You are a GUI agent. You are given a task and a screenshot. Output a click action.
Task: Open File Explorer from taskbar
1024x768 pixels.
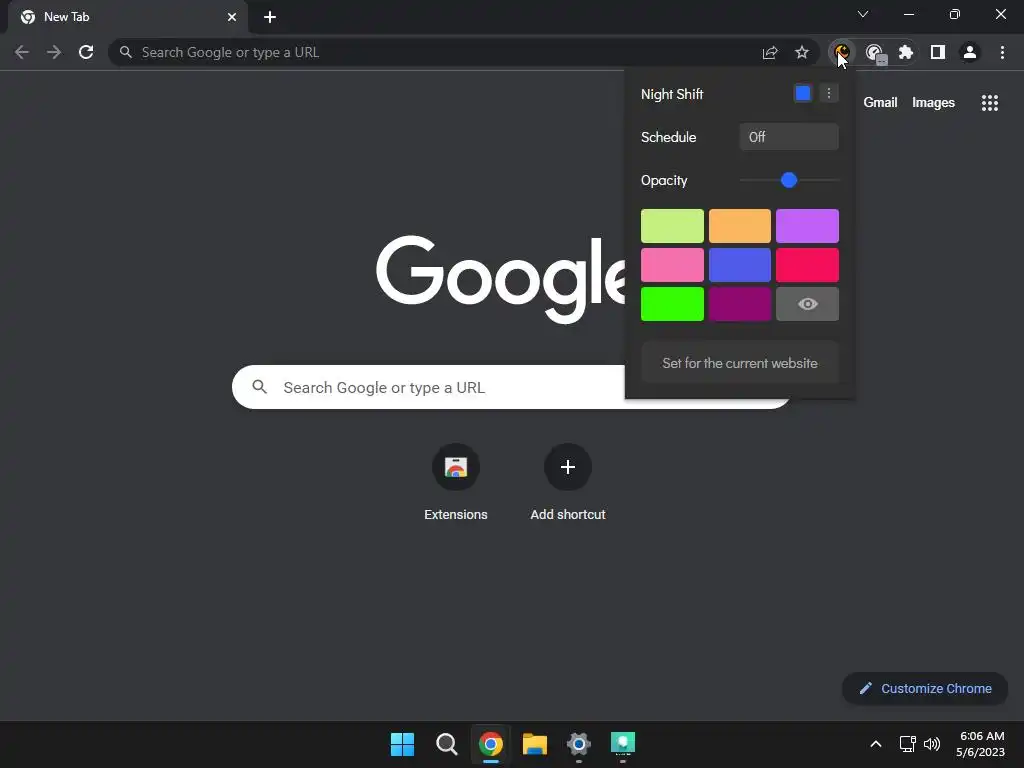point(535,744)
